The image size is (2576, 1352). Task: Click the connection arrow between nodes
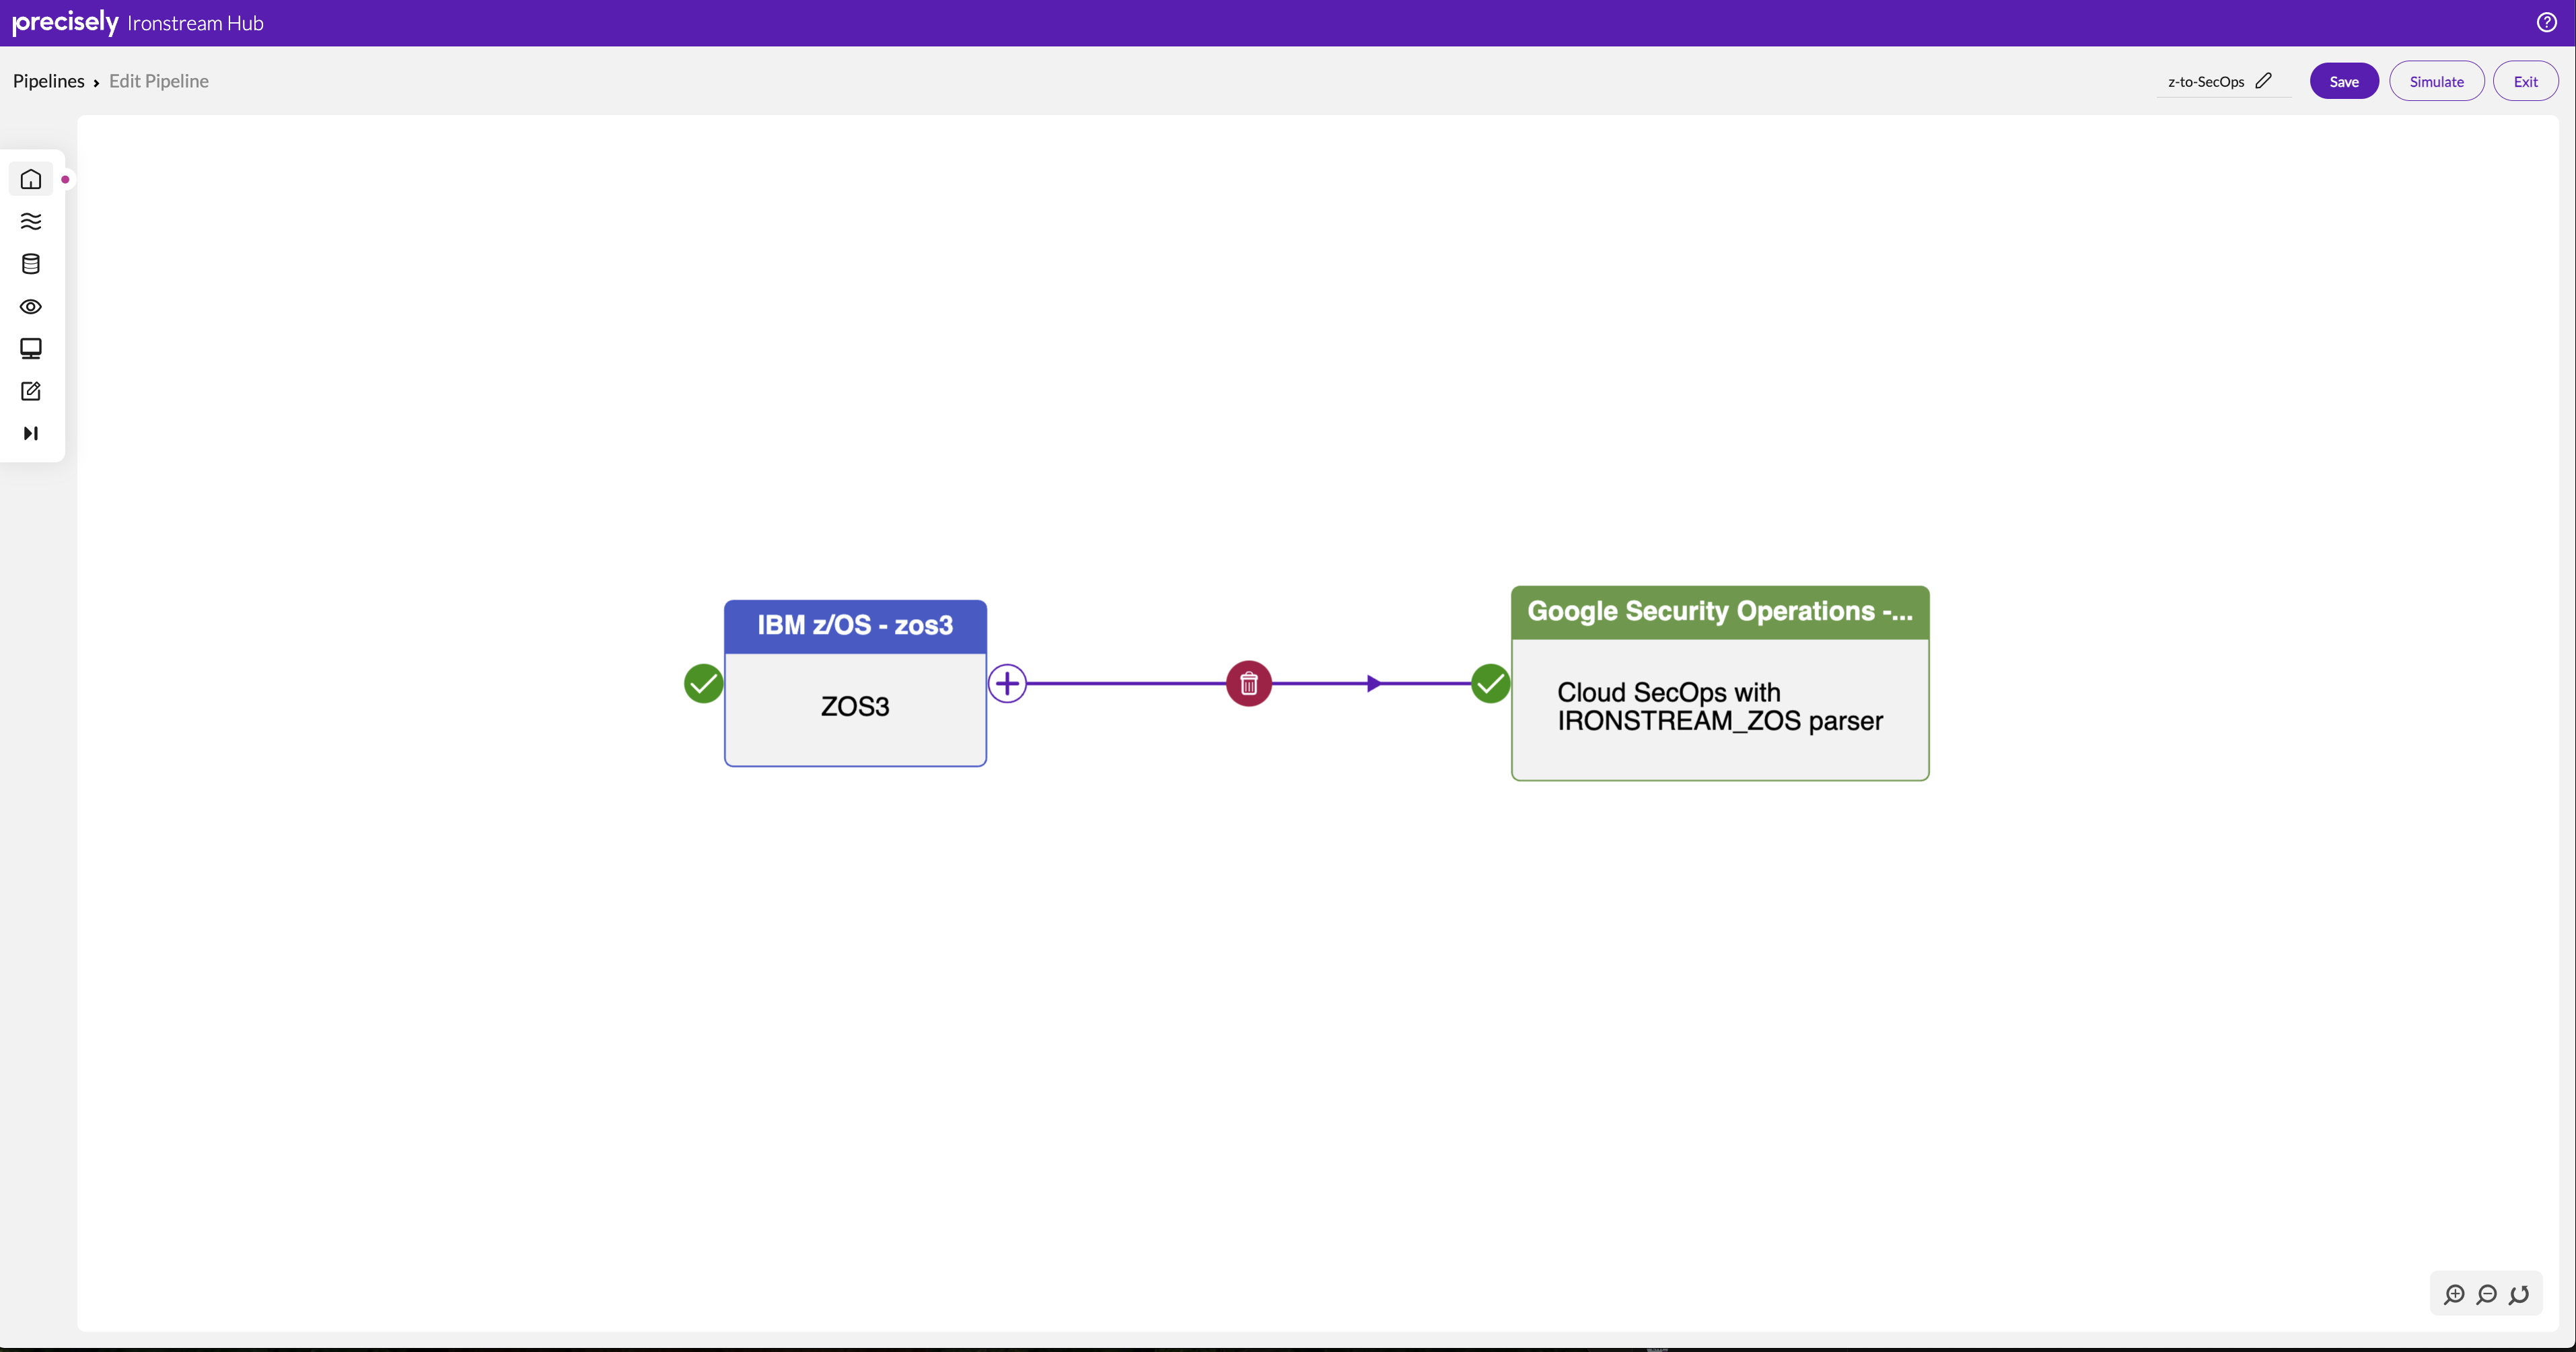pos(1375,683)
